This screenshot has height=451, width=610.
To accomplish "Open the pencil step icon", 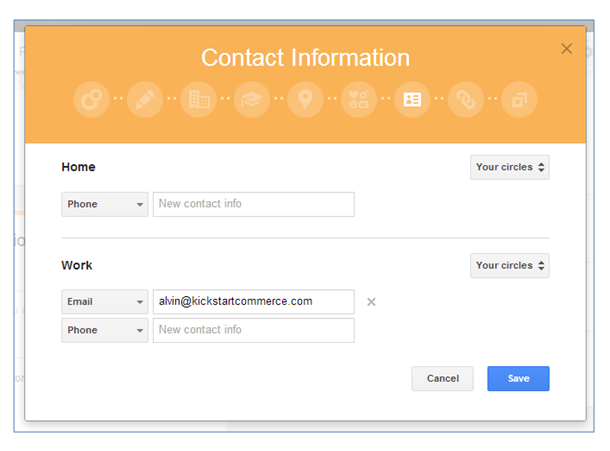I will tap(145, 100).
